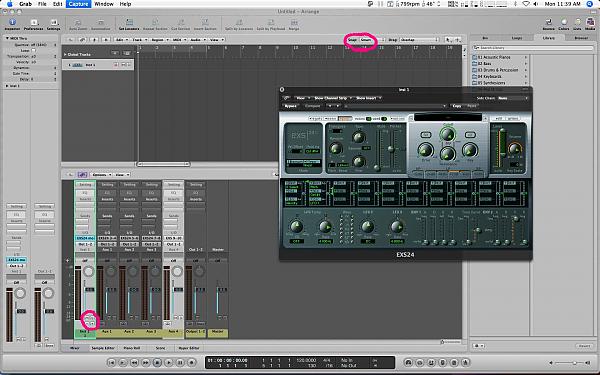Click the Set Locators toolbar icon

129,24
